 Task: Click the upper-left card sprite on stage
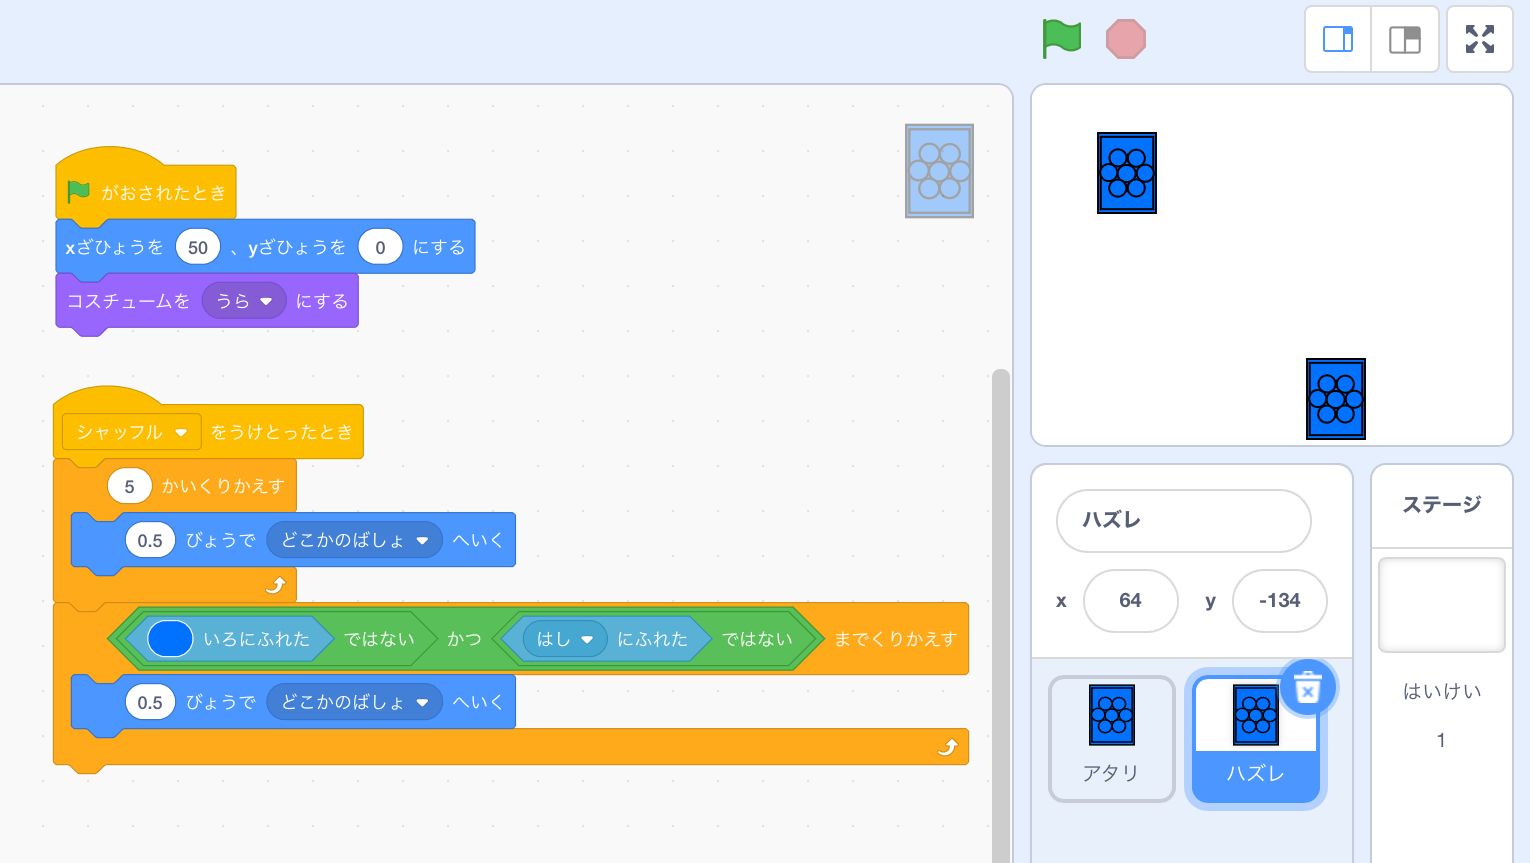pyautogui.click(x=1127, y=173)
